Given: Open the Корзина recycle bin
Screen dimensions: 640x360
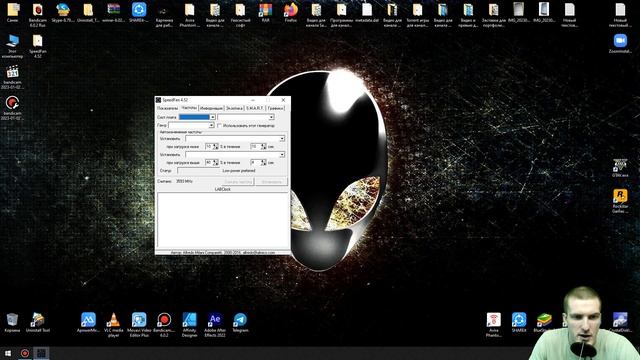Looking at the screenshot, I should (x=12, y=322).
